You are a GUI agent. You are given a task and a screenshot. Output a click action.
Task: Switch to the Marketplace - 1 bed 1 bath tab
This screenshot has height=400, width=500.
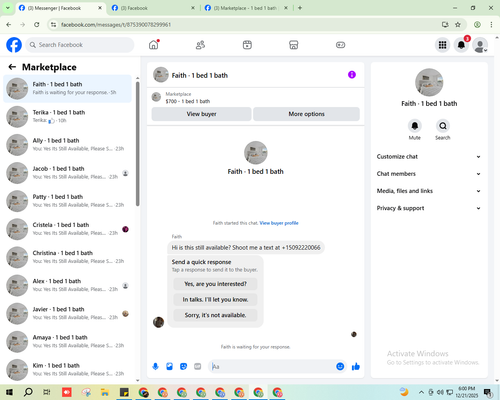(246, 8)
